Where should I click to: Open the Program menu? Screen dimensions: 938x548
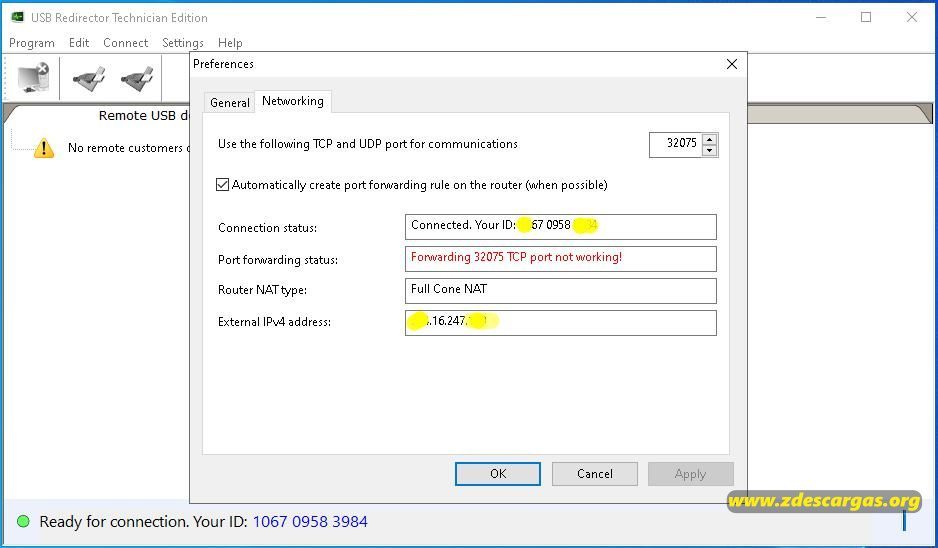pos(32,43)
